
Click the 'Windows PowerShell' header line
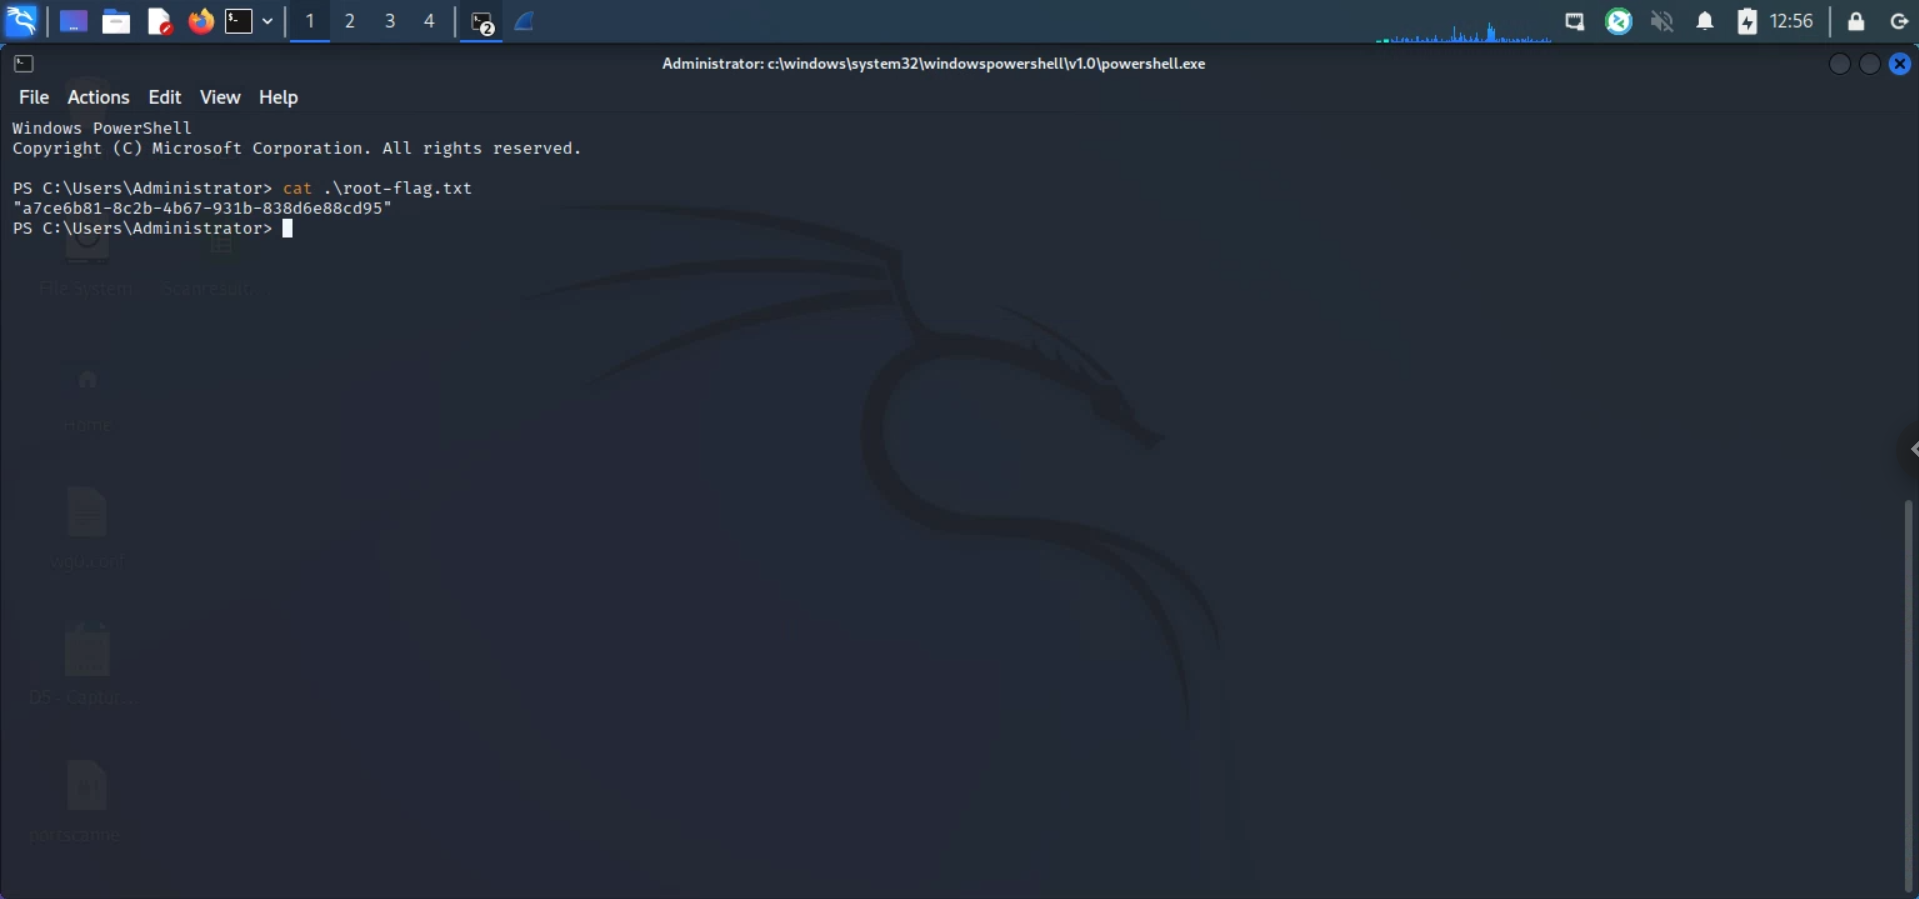102,128
